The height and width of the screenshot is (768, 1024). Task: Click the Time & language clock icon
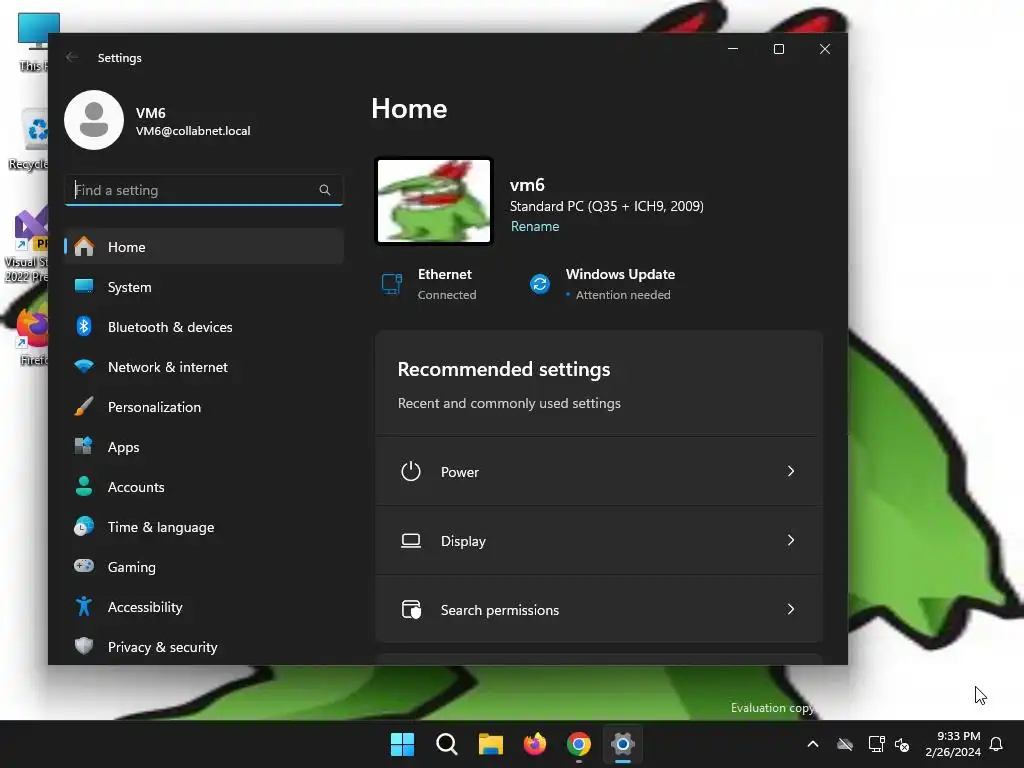click(x=84, y=526)
